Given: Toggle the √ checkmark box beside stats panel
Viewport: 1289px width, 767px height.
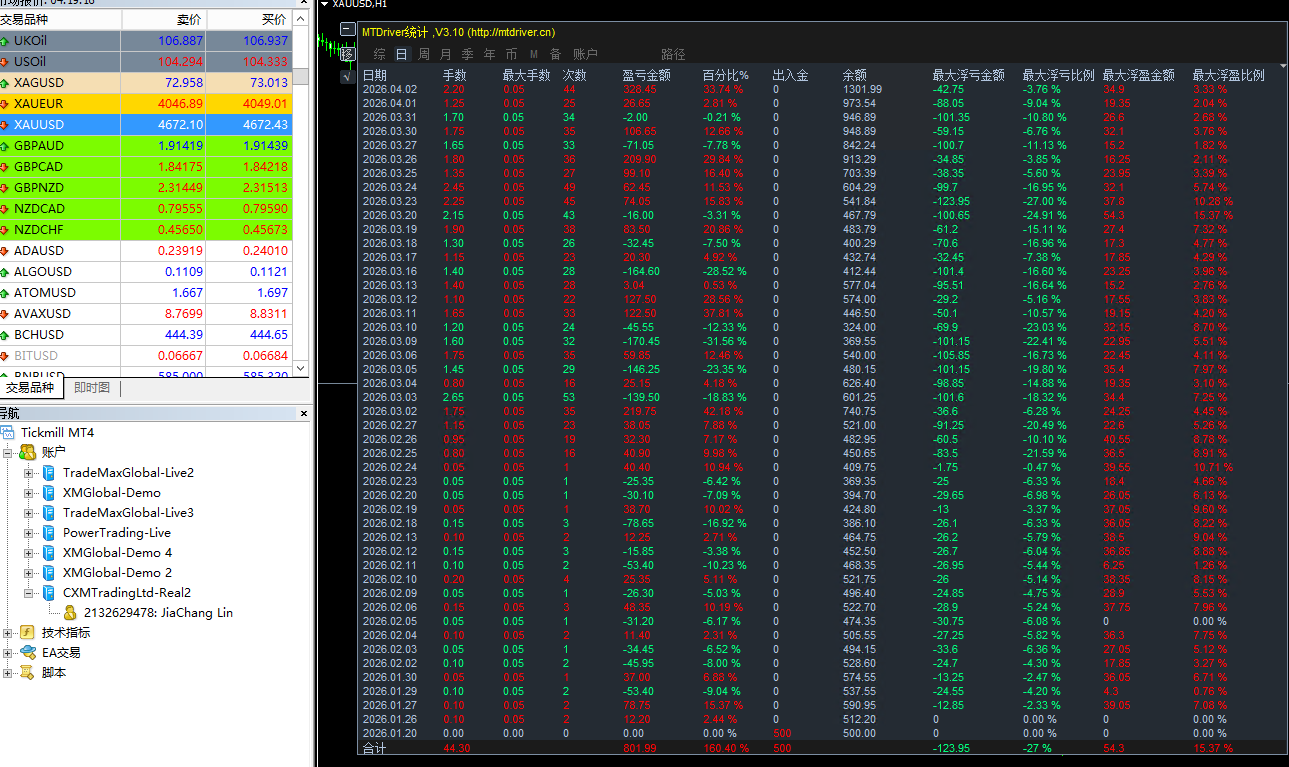Looking at the screenshot, I should click(x=347, y=76).
